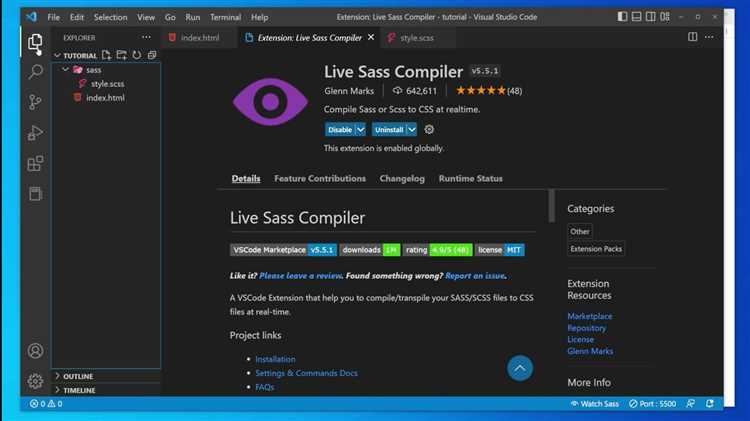750x421 pixels.
Task: Switch to the index.html editor tab
Action: click(x=199, y=37)
